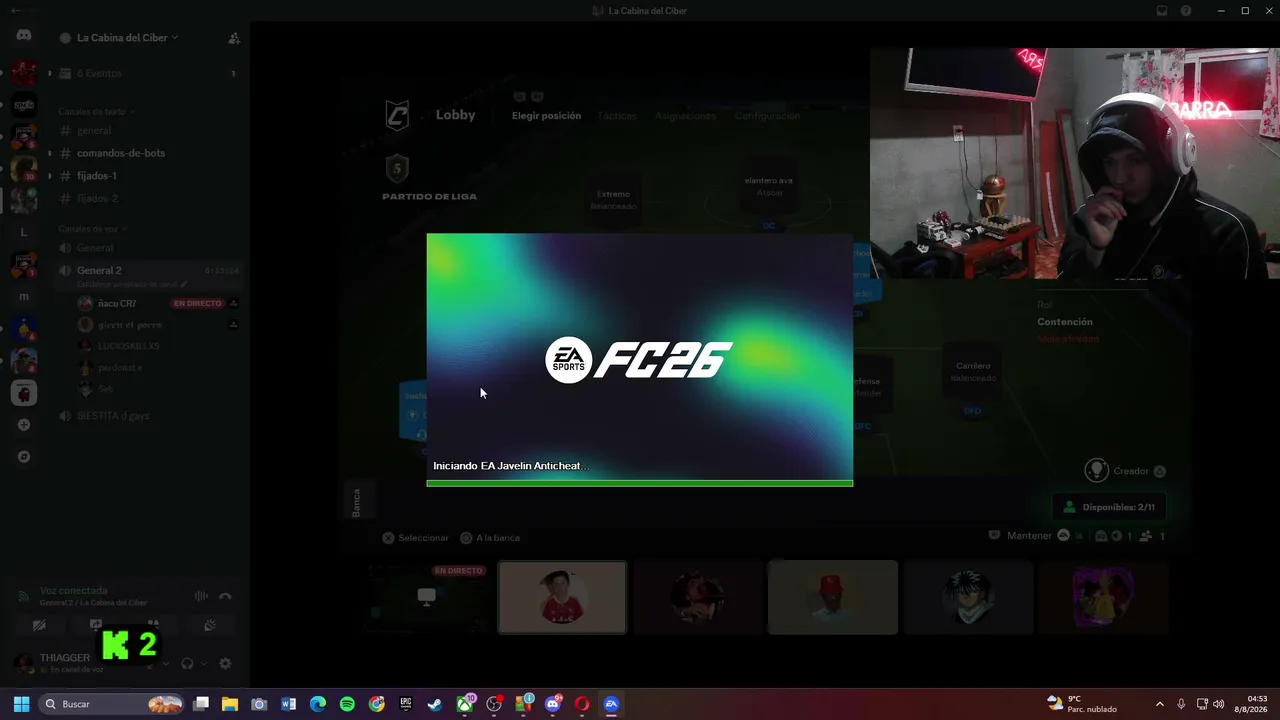Select the red-cap avatar participant tile
Screen dimensions: 1280x720
(x=832, y=597)
